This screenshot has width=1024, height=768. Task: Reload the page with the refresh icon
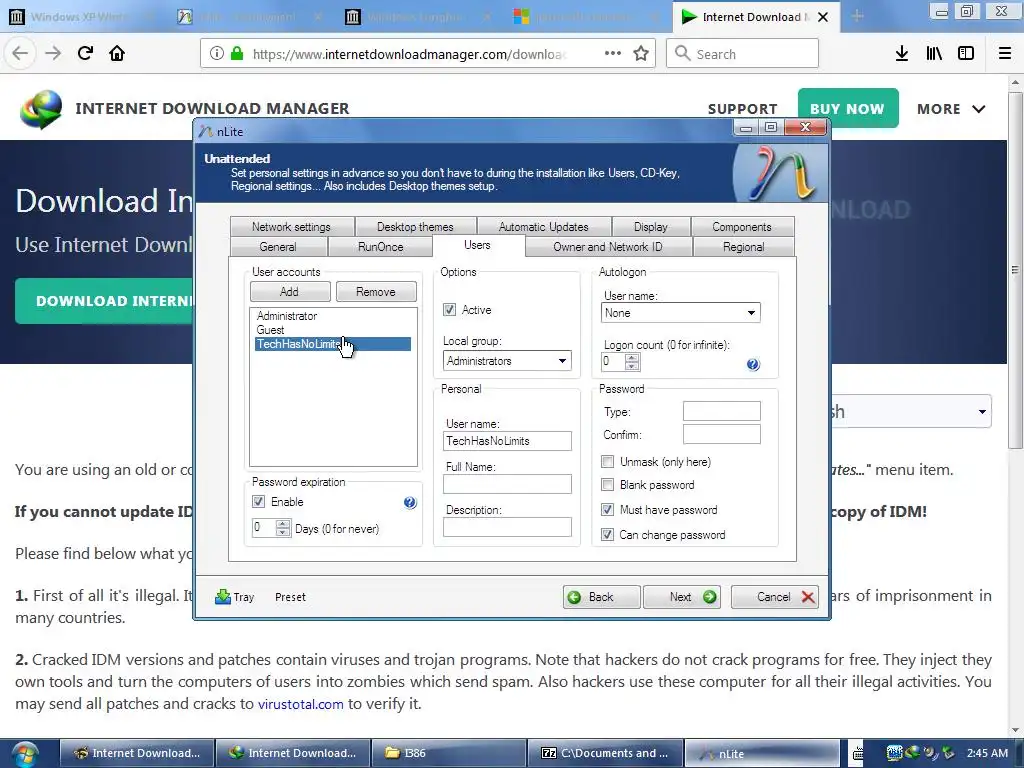(85, 54)
